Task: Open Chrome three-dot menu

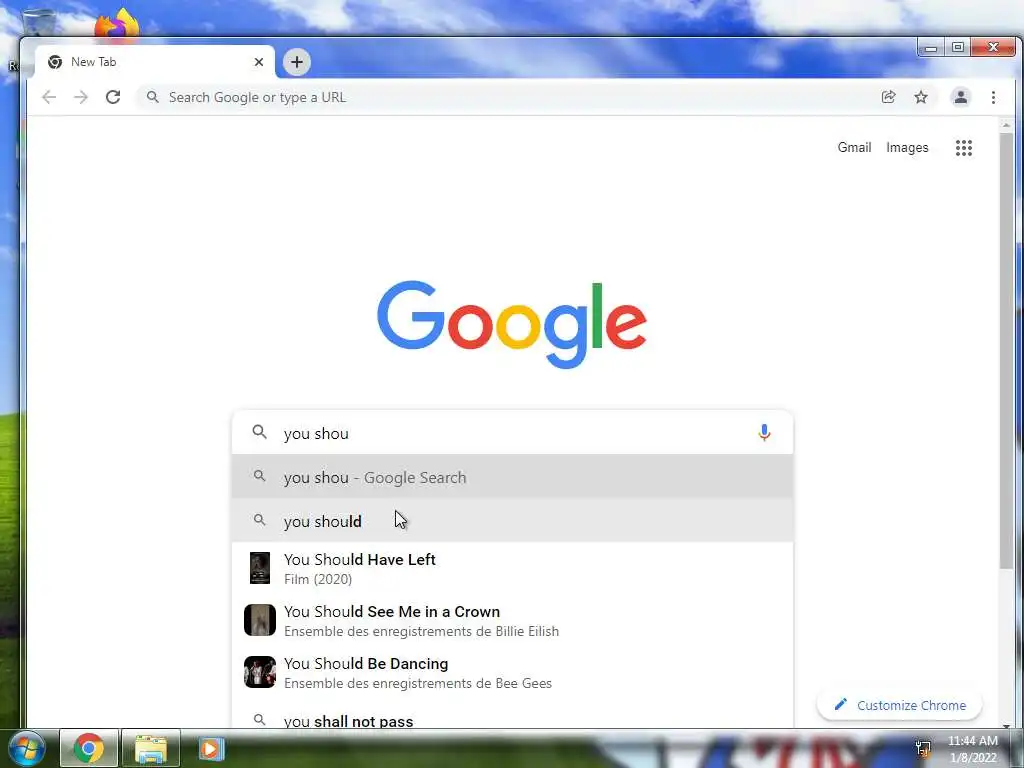Action: click(993, 97)
